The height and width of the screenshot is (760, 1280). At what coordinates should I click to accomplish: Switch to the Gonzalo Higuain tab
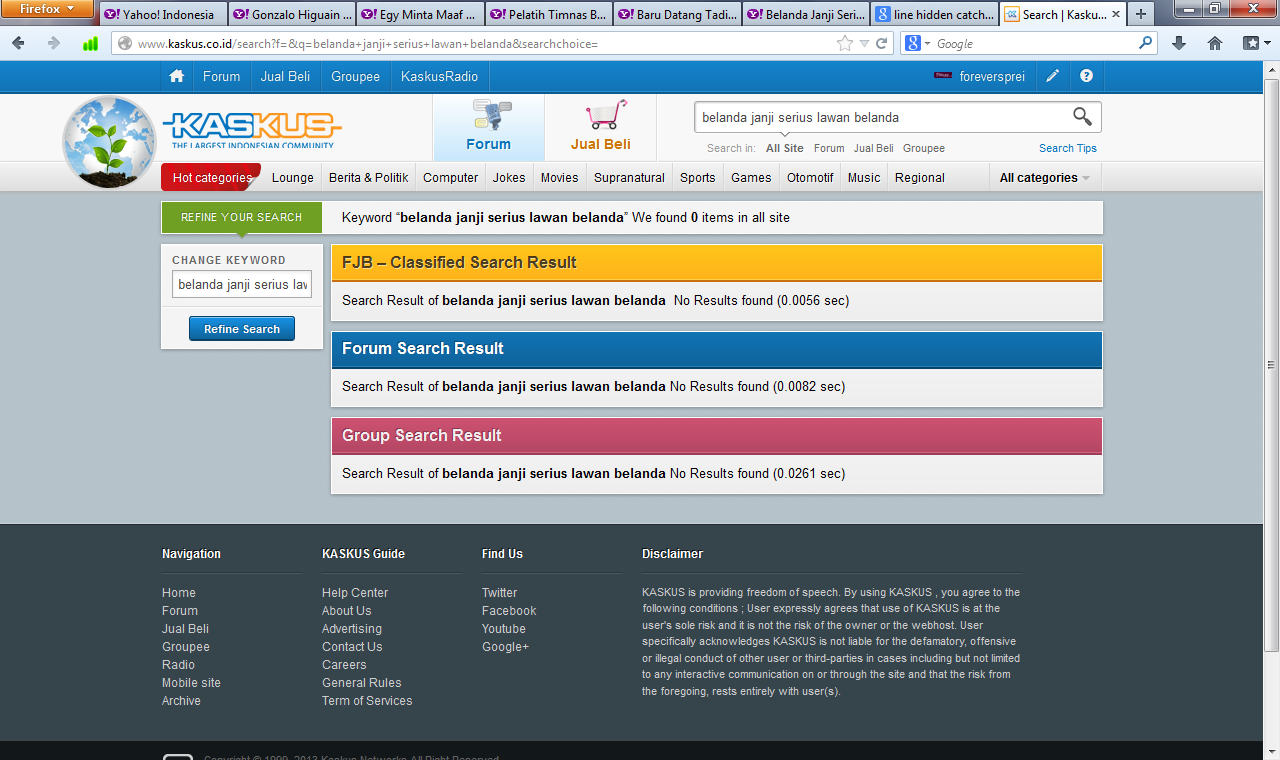pyautogui.click(x=292, y=15)
